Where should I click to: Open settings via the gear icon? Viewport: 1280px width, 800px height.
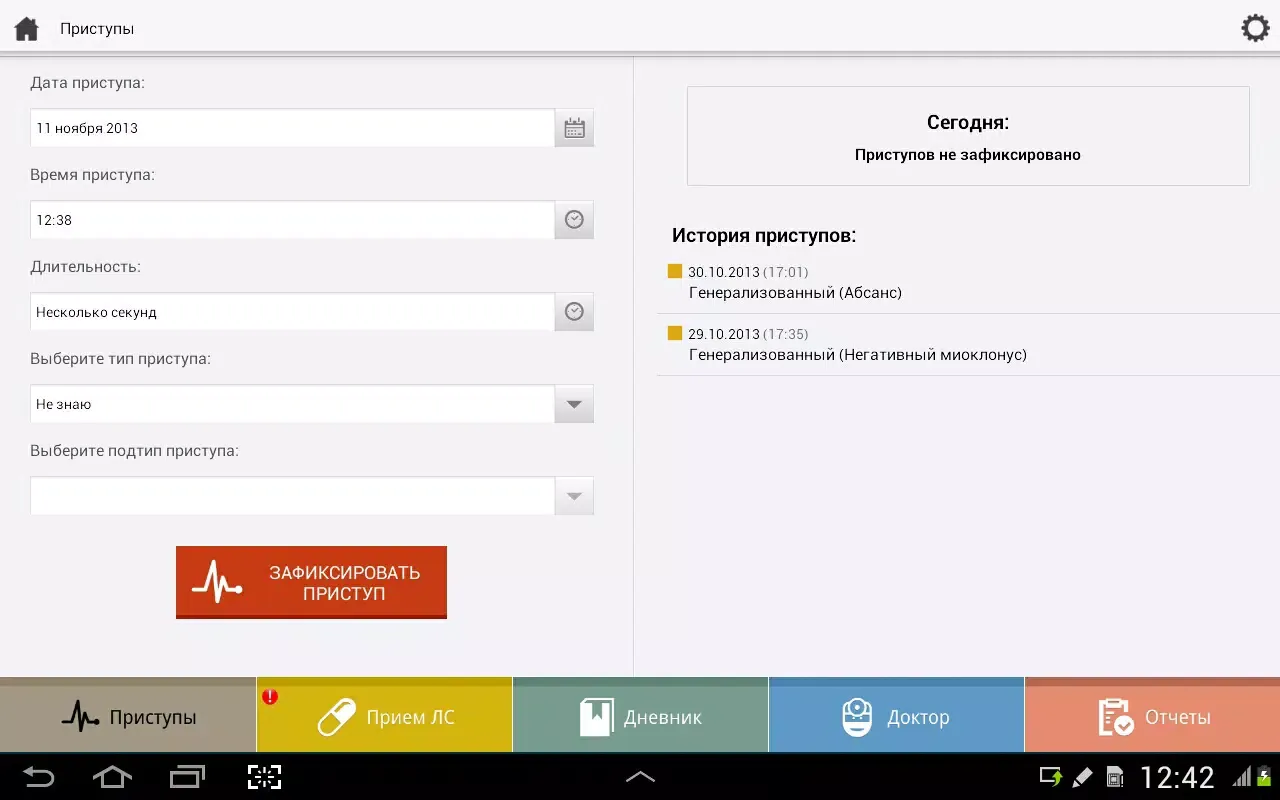(x=1255, y=28)
